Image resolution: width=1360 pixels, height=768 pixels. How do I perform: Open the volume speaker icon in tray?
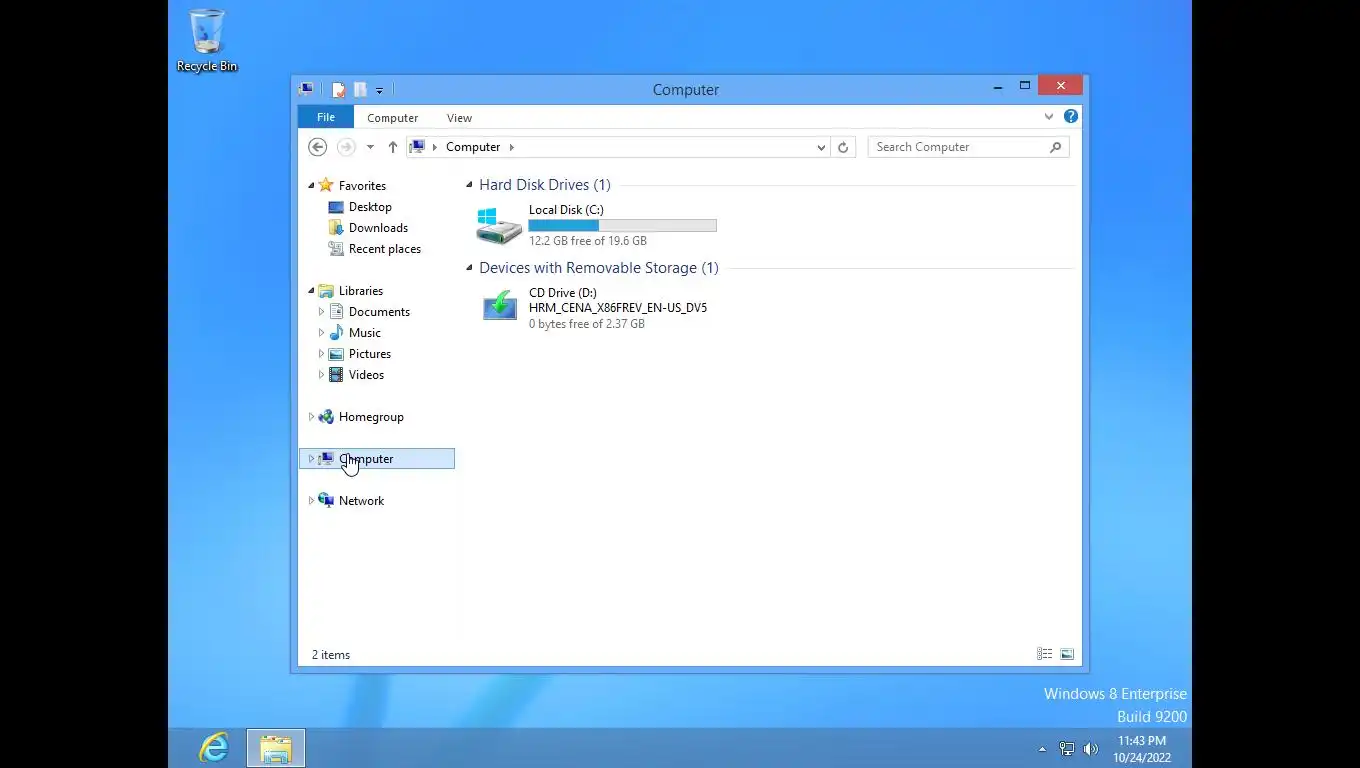(x=1090, y=749)
